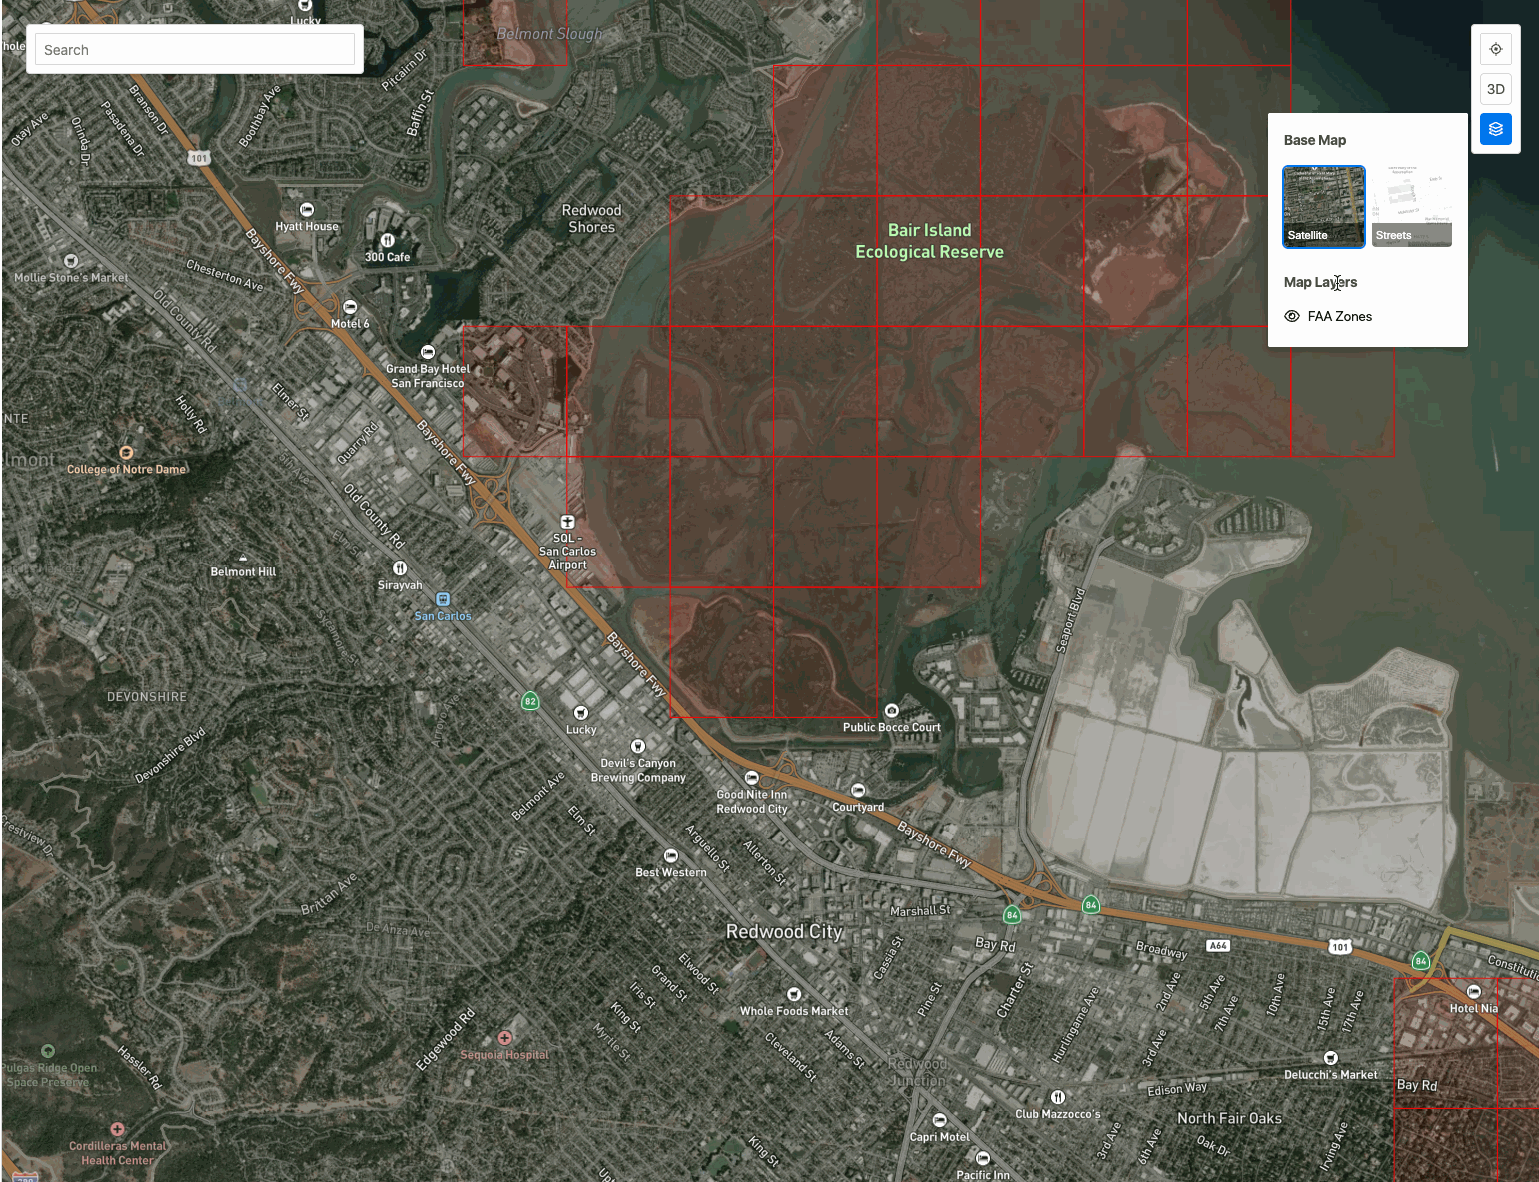Click the 300 Cafe restaurant icon
Screen dimensions: 1539x1182
click(387, 241)
